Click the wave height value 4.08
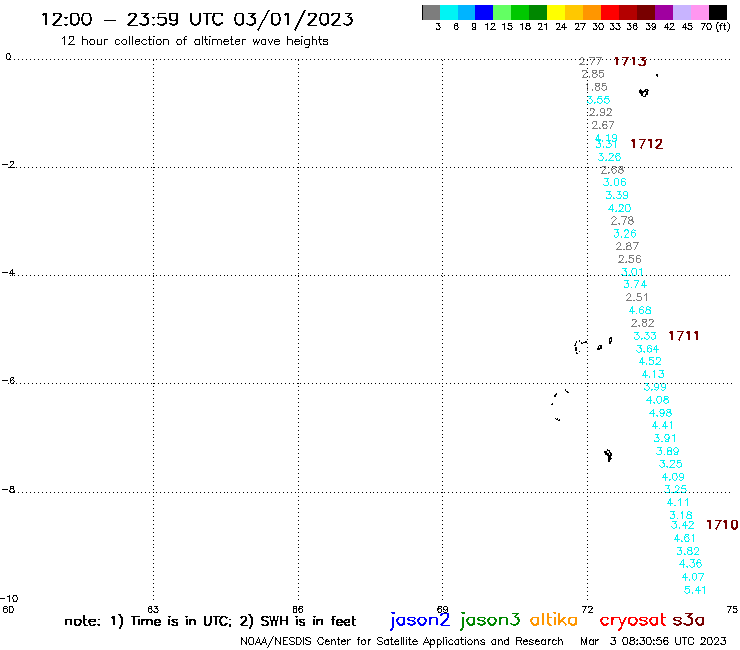 click(x=657, y=400)
